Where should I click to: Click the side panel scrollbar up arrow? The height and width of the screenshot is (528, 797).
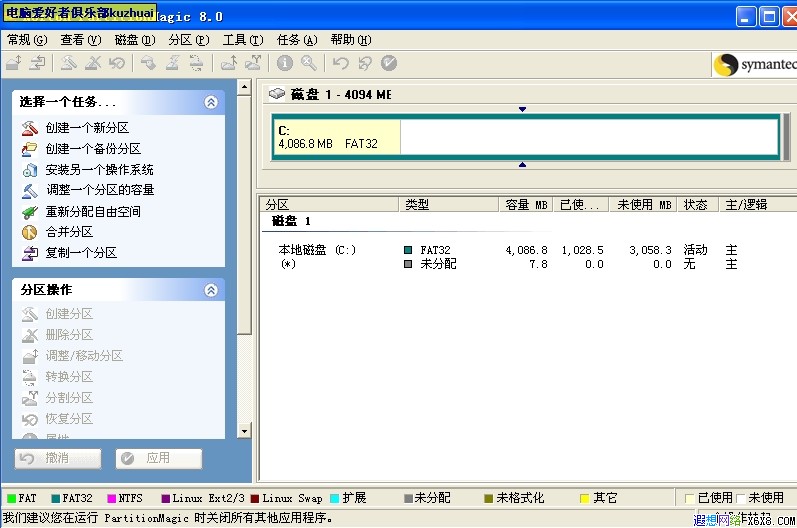244,87
